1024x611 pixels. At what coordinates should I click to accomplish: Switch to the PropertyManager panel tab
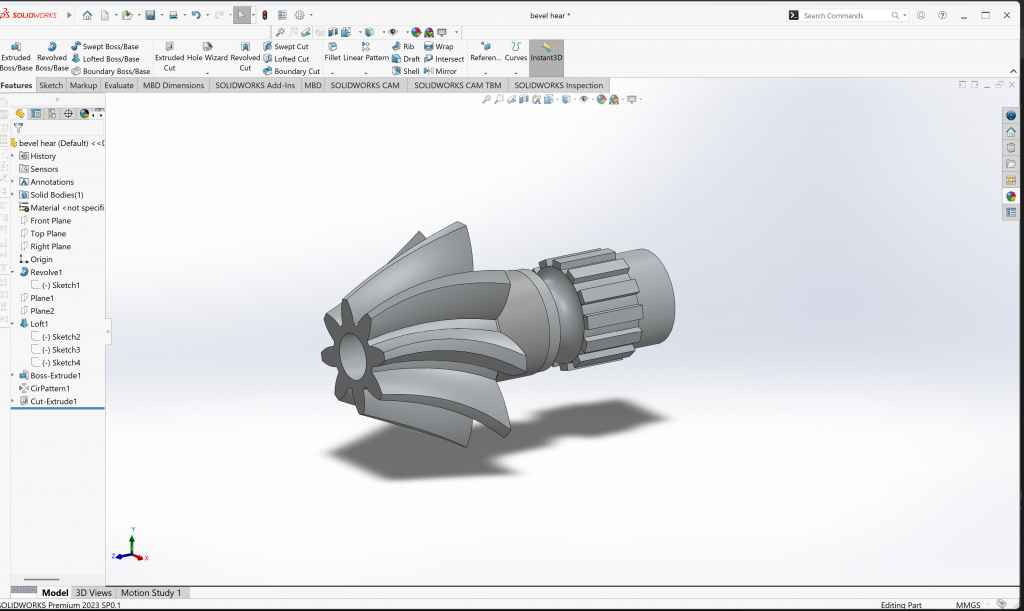coord(36,114)
